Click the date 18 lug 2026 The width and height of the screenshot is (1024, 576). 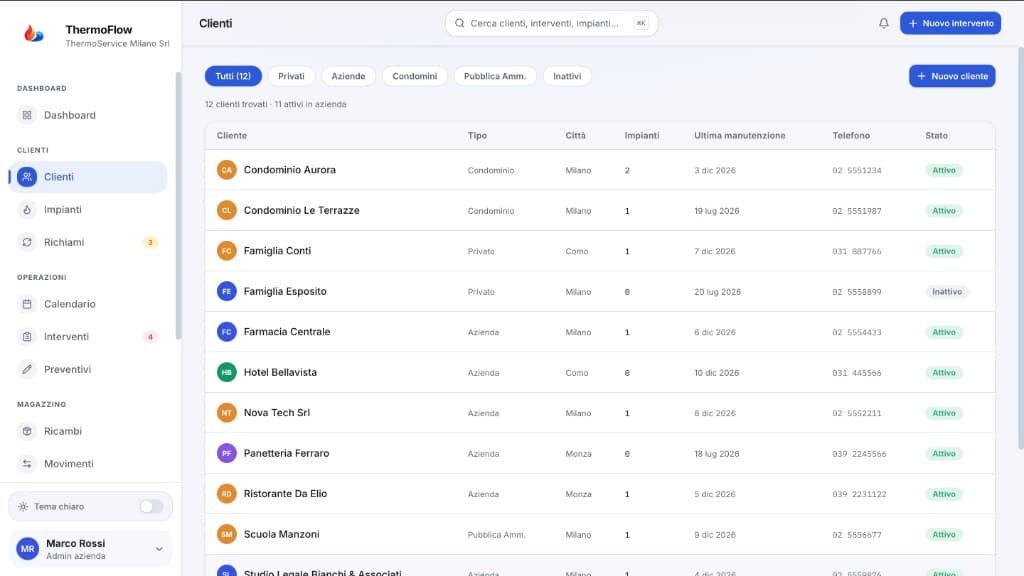(717, 454)
